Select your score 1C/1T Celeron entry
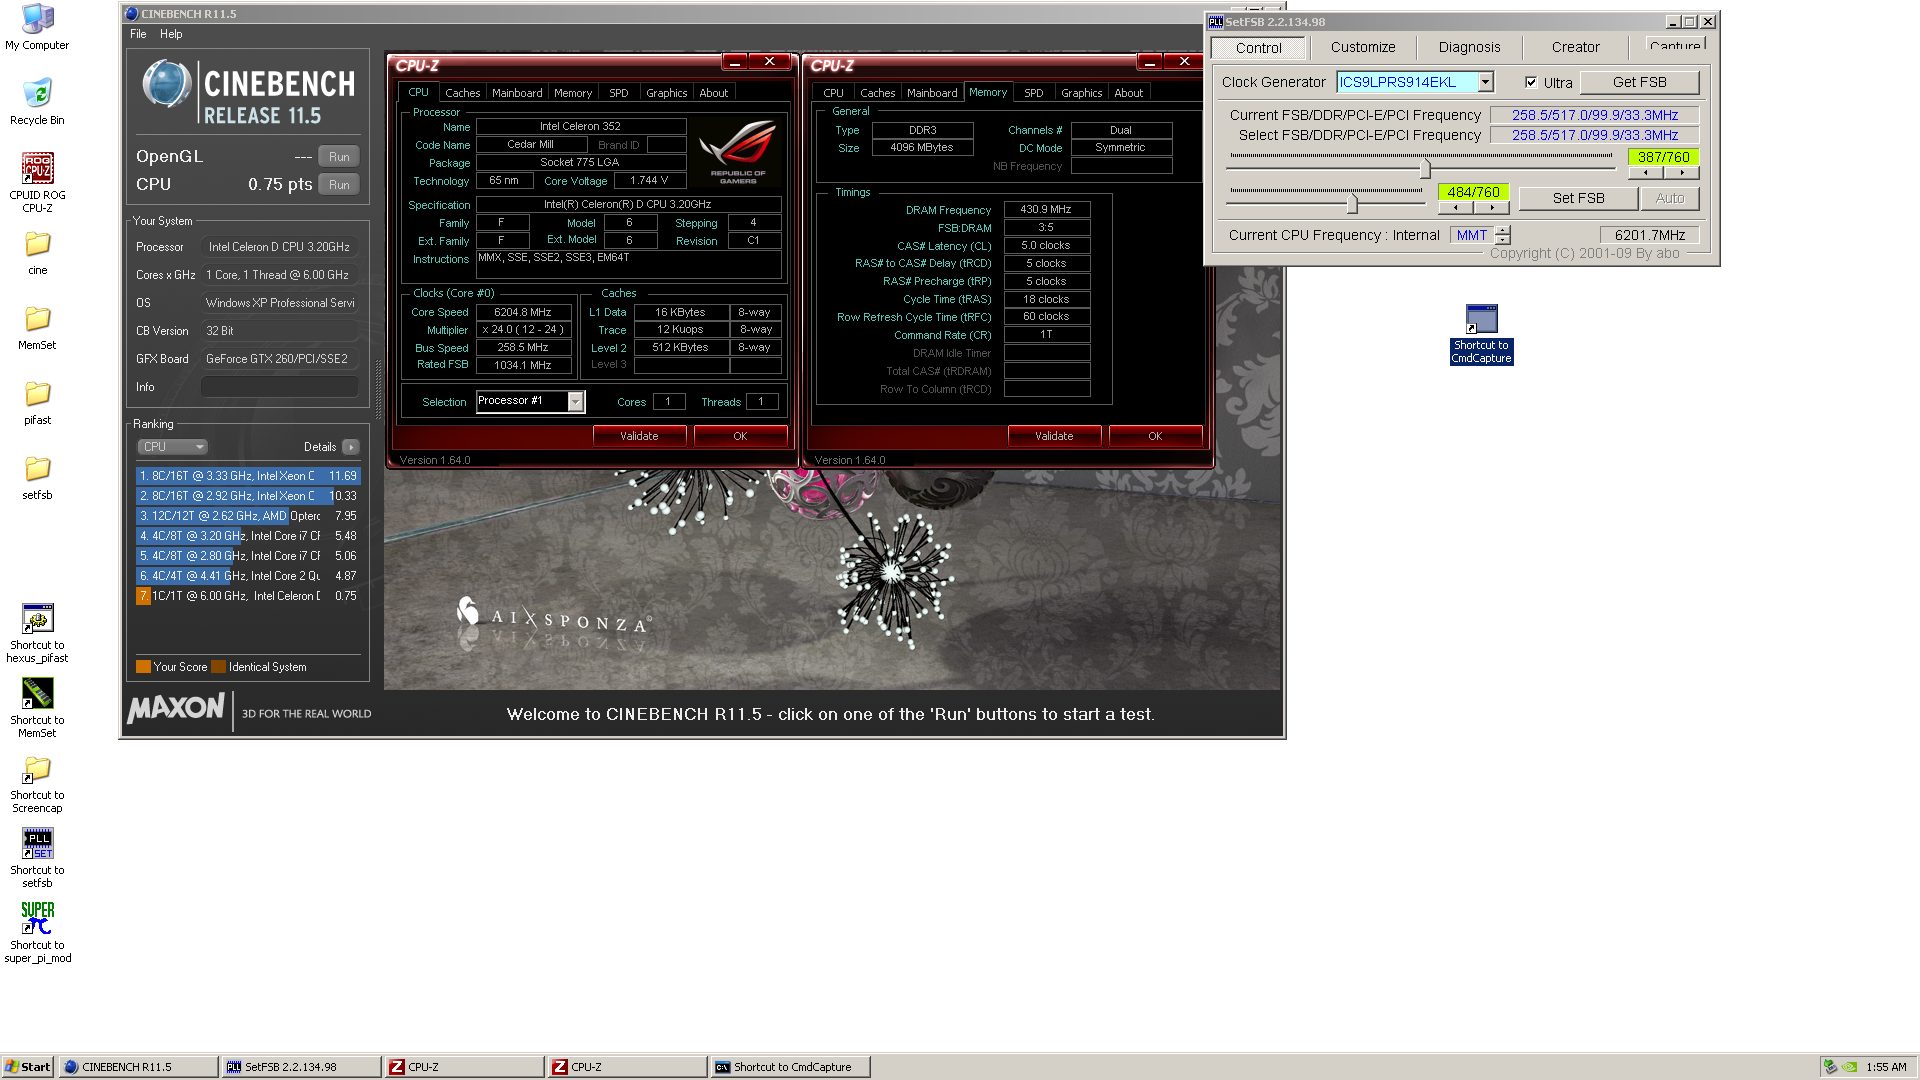 (248, 596)
